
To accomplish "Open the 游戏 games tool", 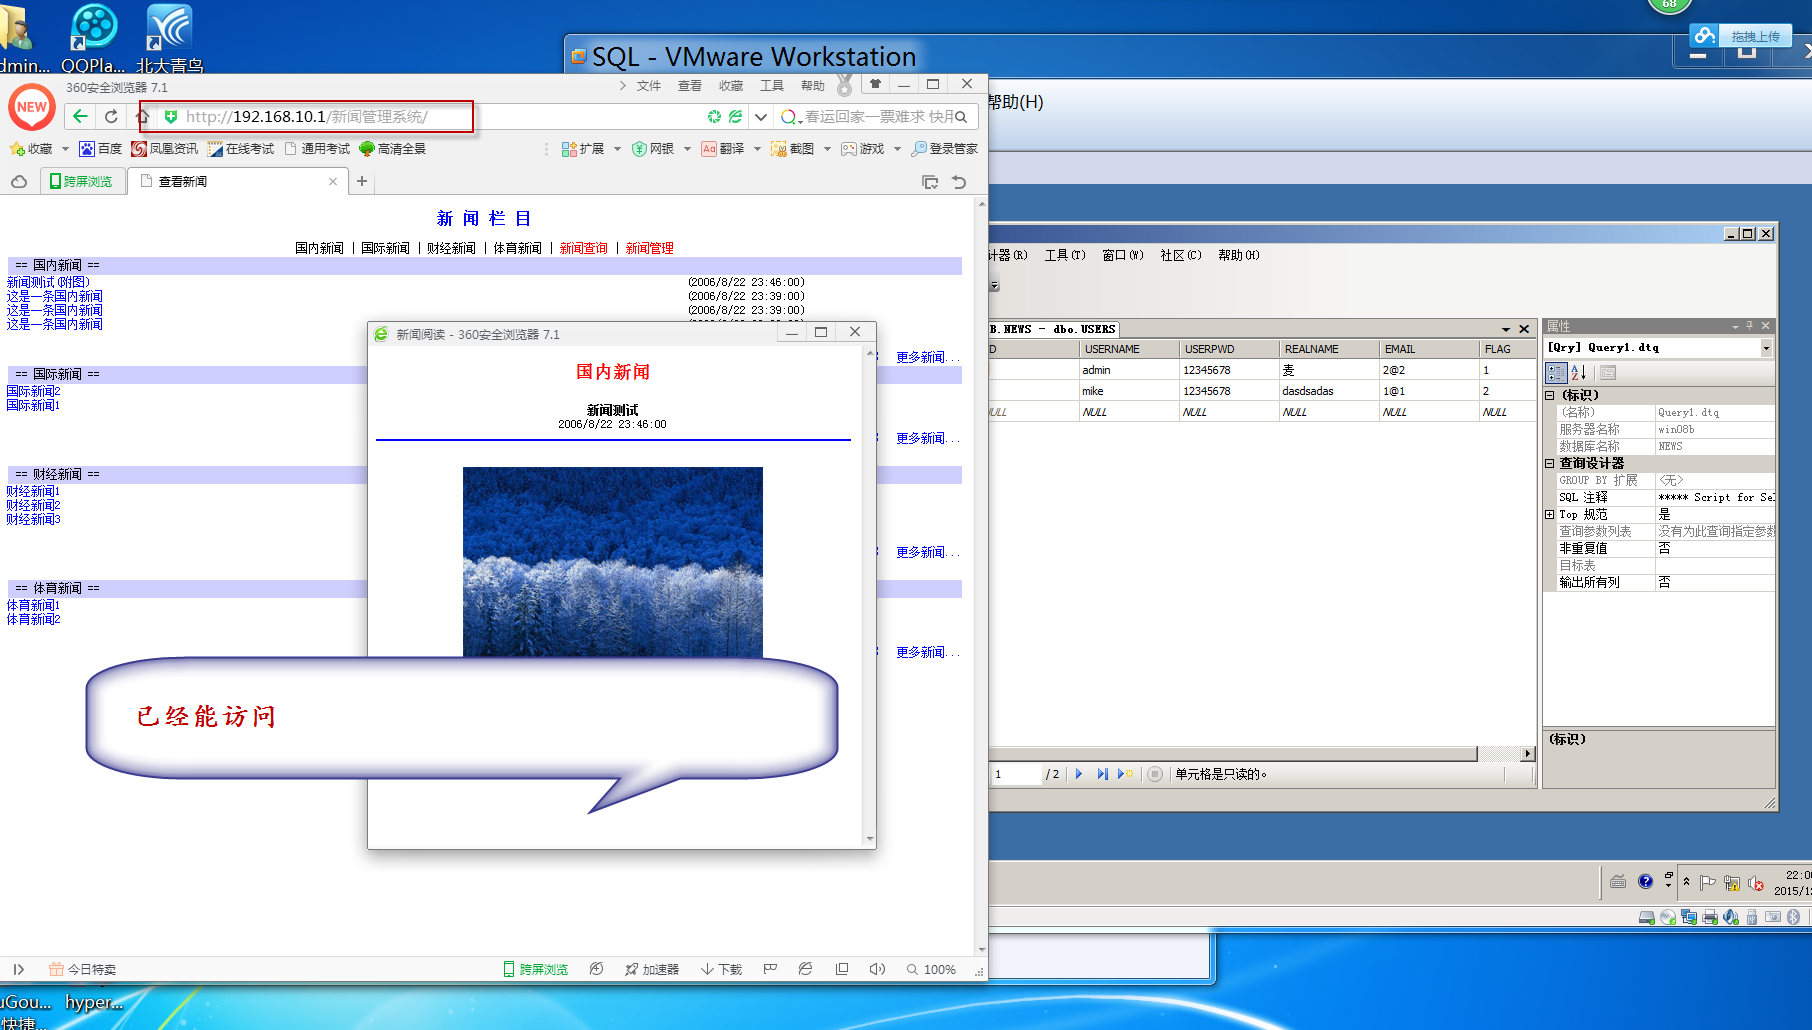I will 863,149.
